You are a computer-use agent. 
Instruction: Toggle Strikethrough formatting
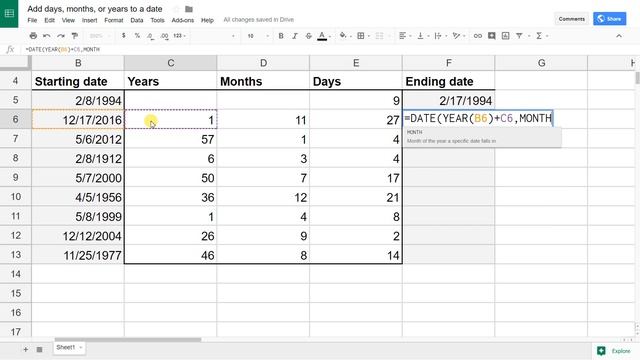(x=309, y=36)
